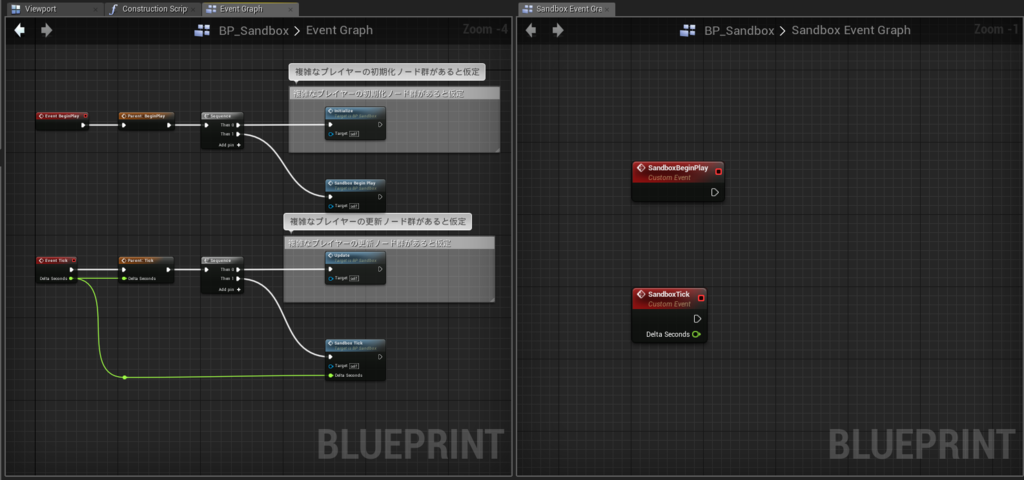Viewport: 1024px width, 480px height.
Task: Activate the Sandbox Event Graph tab
Action: [x=566, y=9]
